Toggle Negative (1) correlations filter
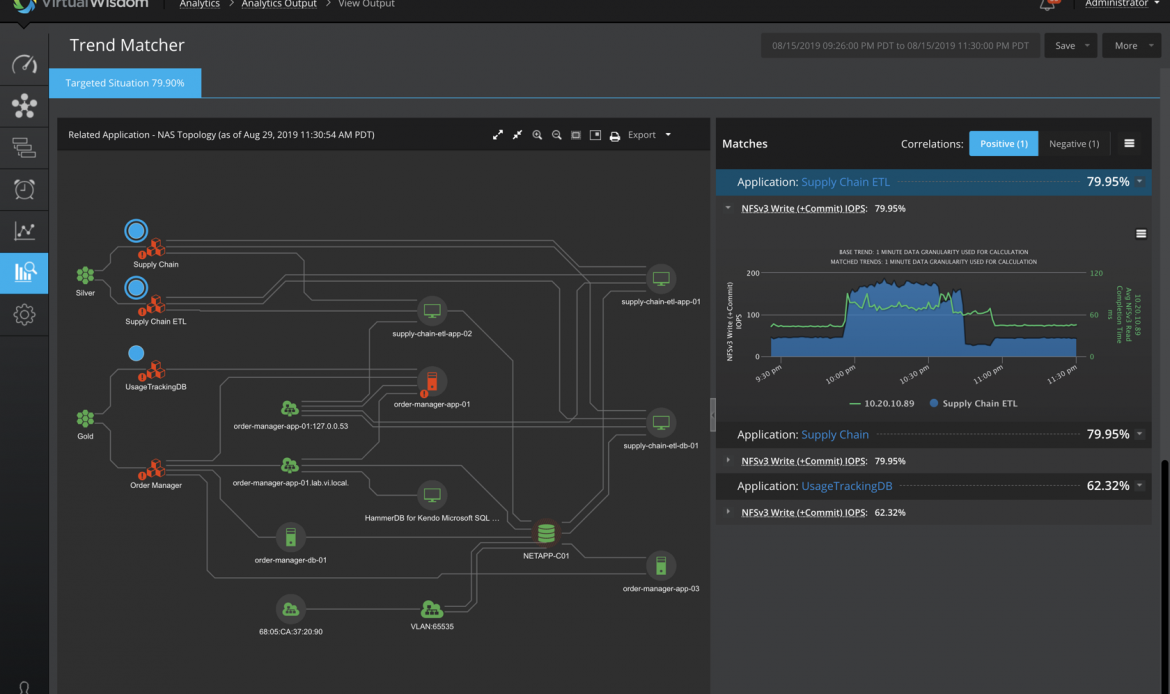Viewport: 1170px width, 694px height. 1073,144
